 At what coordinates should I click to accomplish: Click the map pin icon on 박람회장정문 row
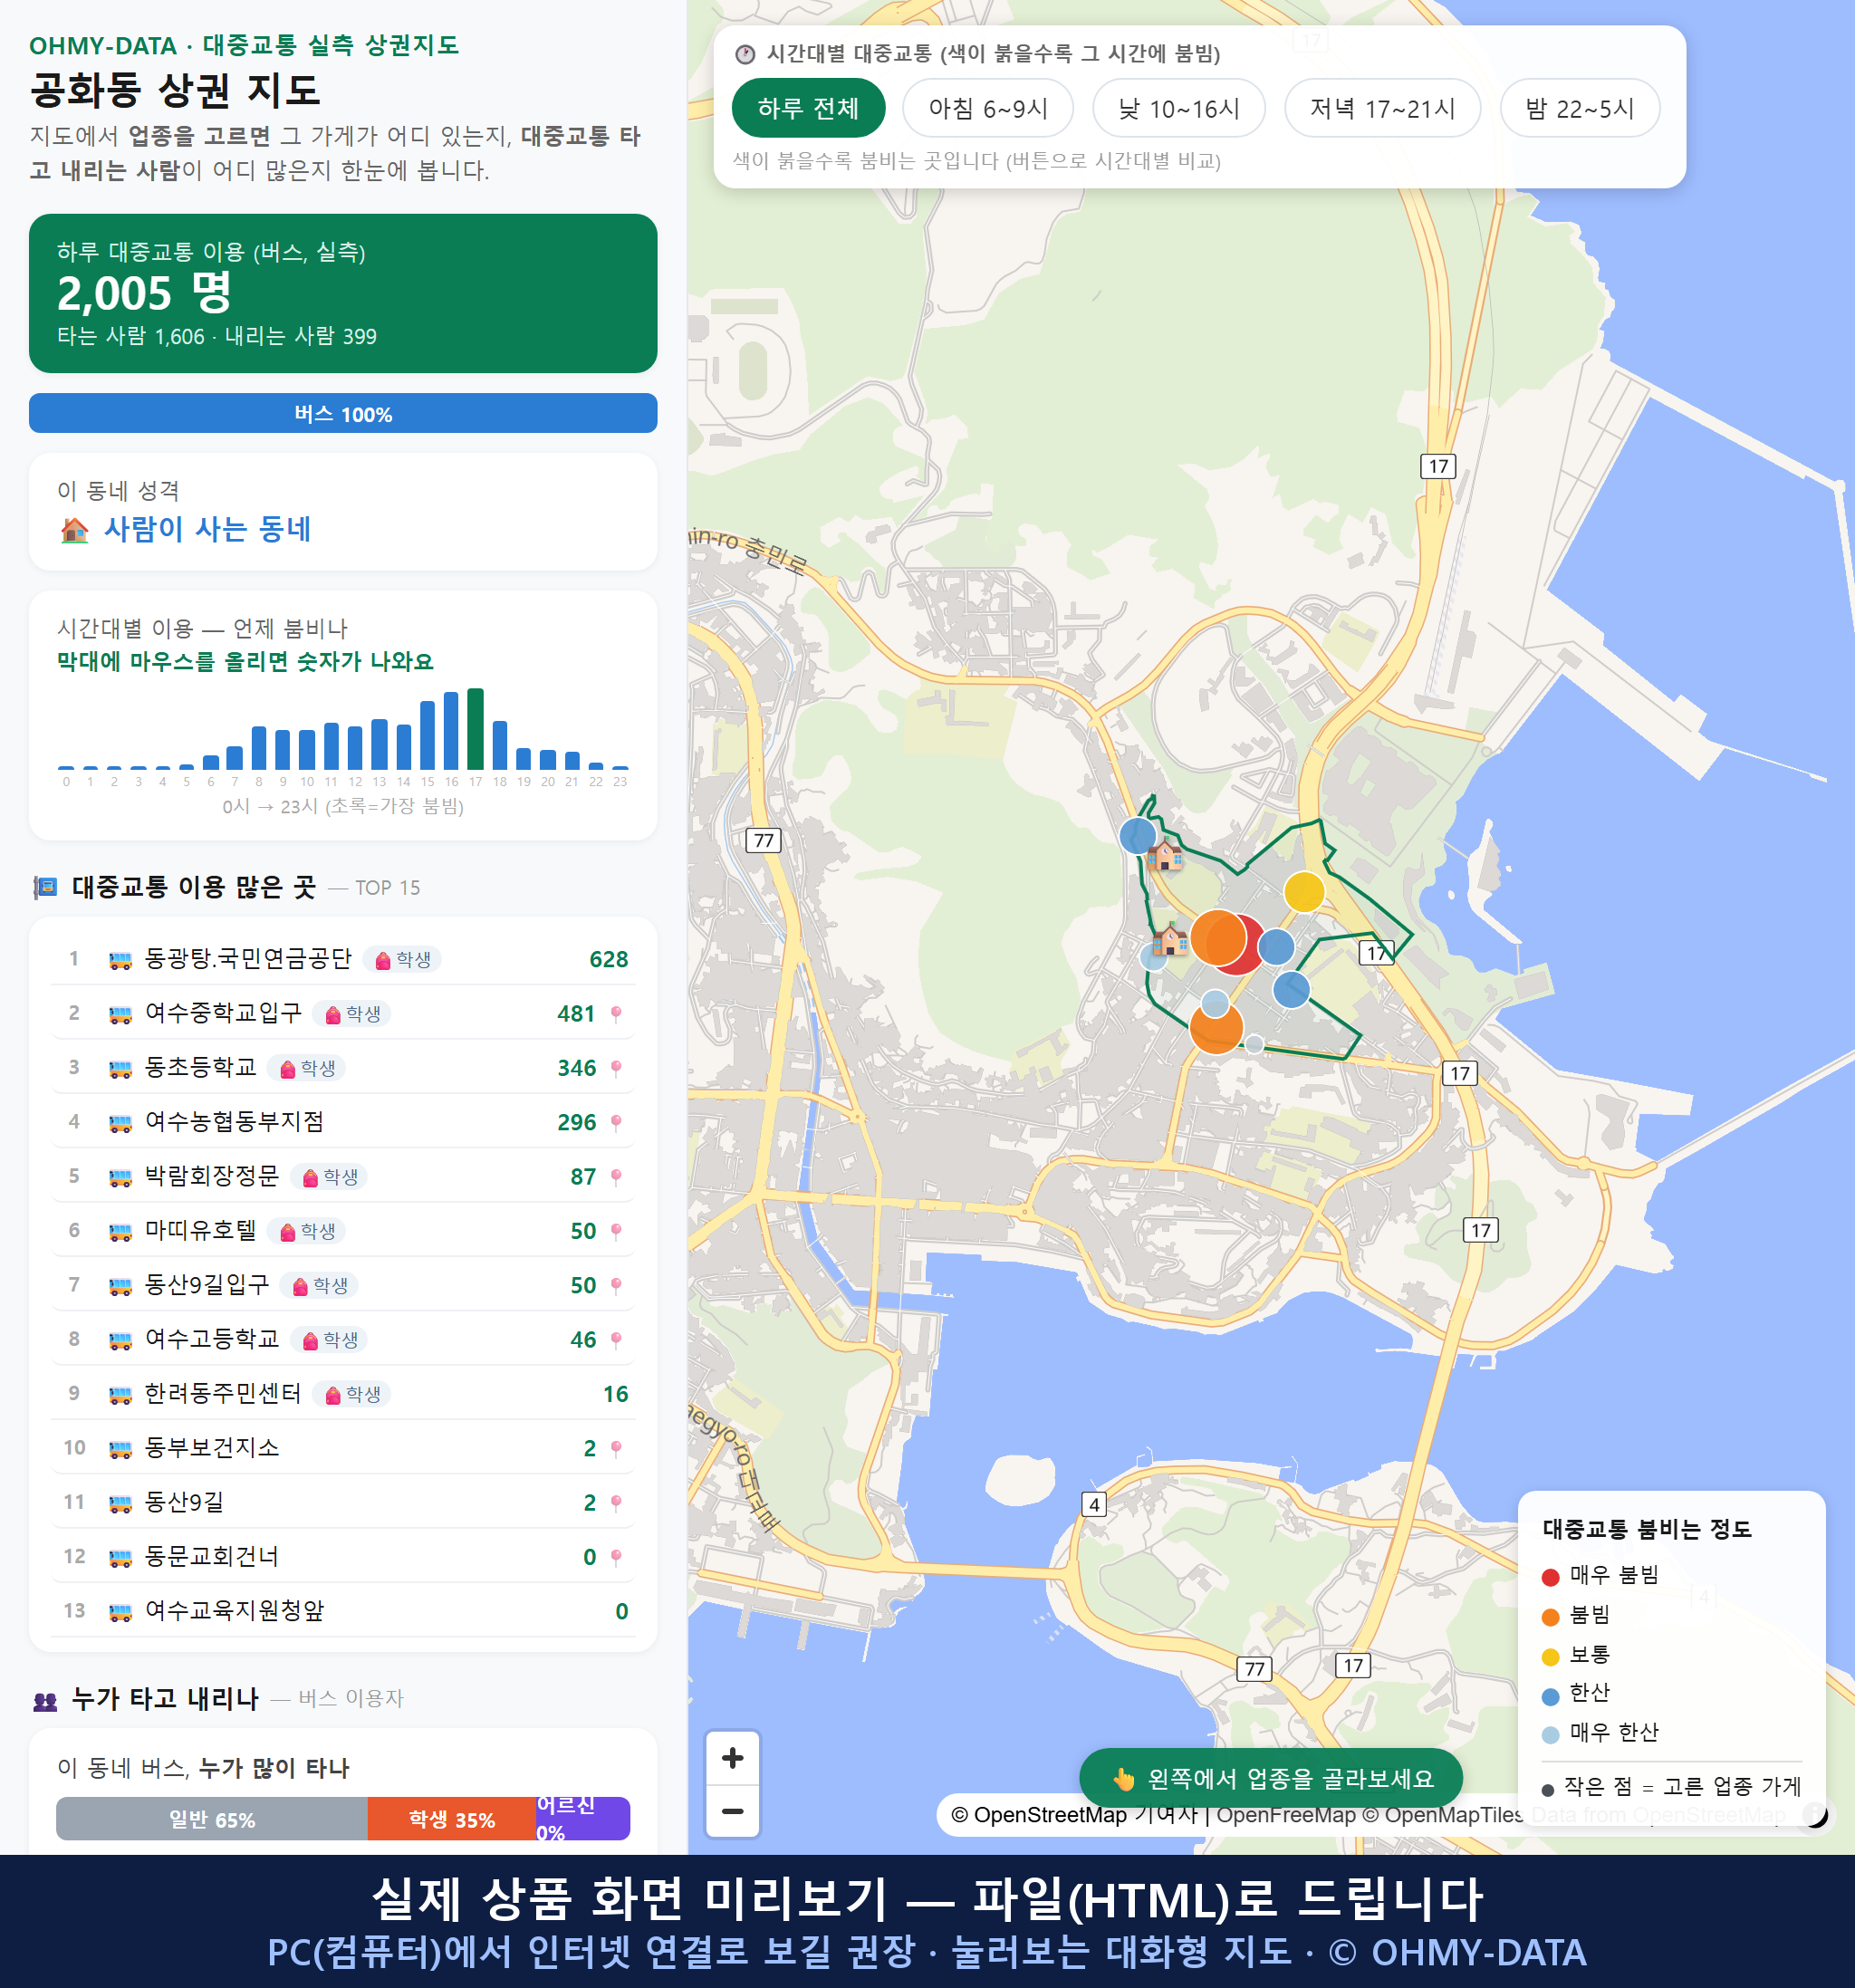click(x=616, y=1177)
